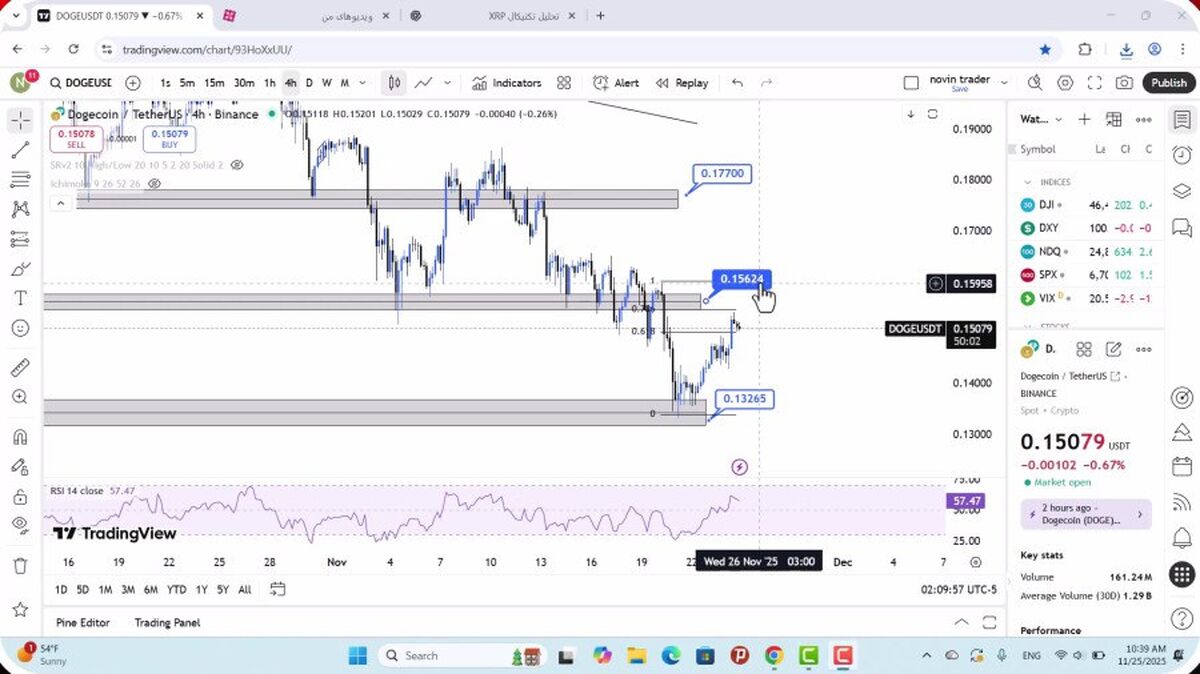This screenshot has height=674, width=1200.
Task: Switch to 15m timeframe
Action: (x=214, y=83)
